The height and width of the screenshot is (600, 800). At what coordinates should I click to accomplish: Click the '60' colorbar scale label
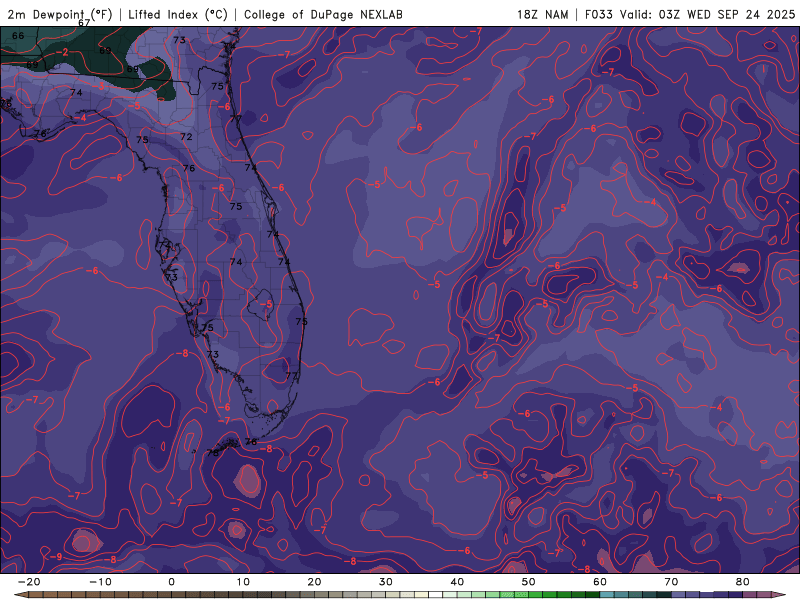[x=600, y=582]
